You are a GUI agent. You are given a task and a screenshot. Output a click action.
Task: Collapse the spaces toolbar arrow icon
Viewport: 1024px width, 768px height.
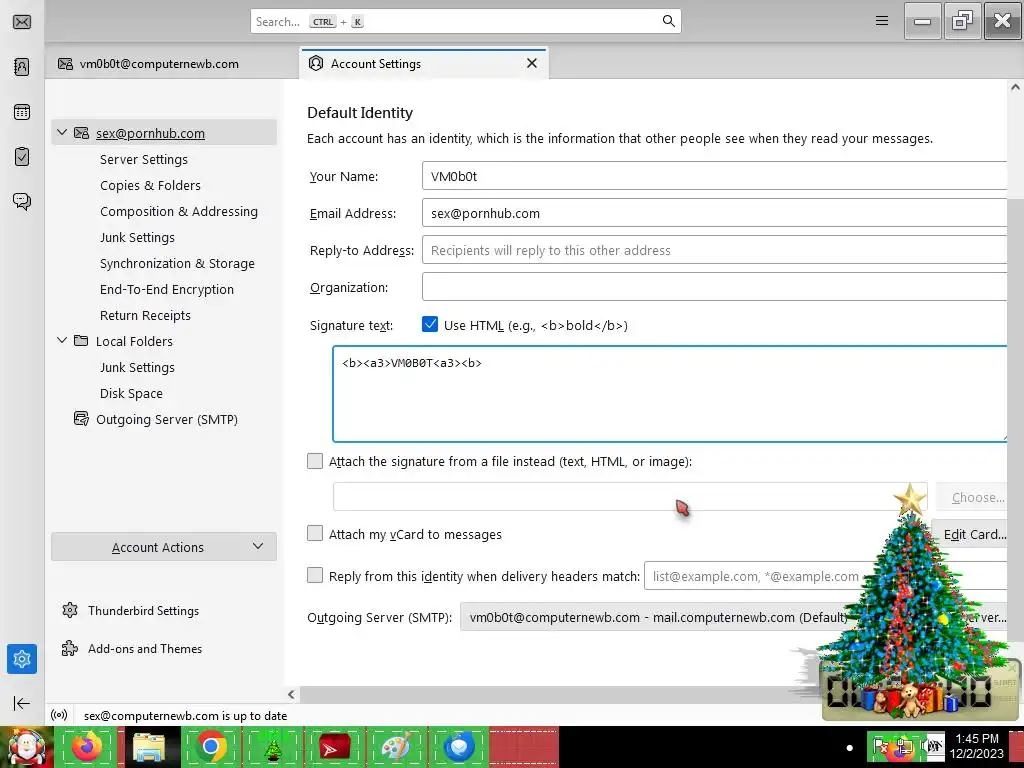click(22, 703)
